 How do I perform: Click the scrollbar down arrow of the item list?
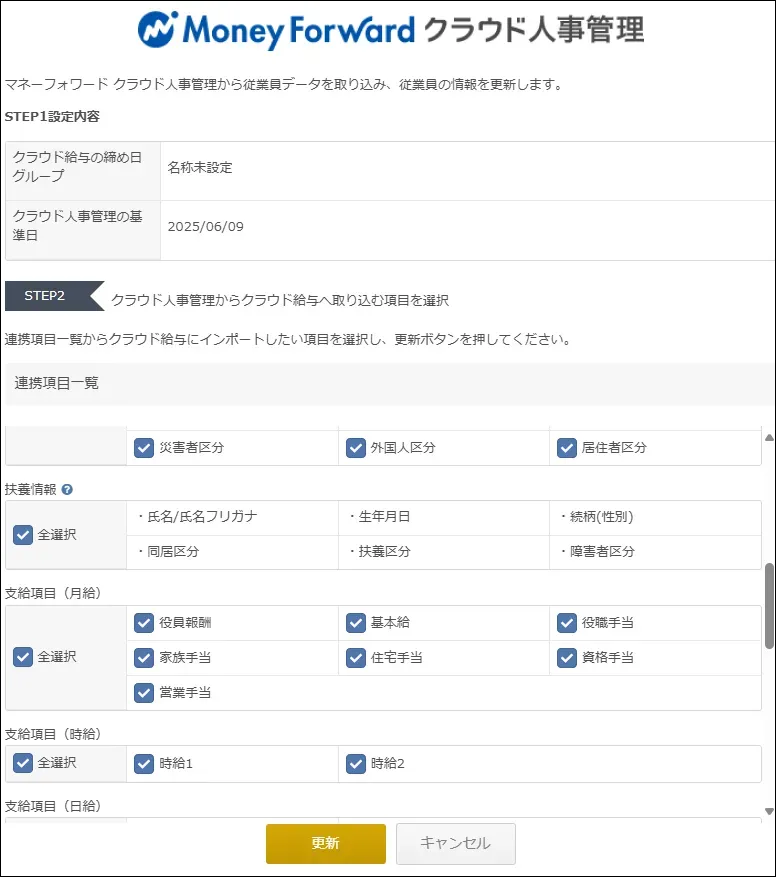pos(769,812)
